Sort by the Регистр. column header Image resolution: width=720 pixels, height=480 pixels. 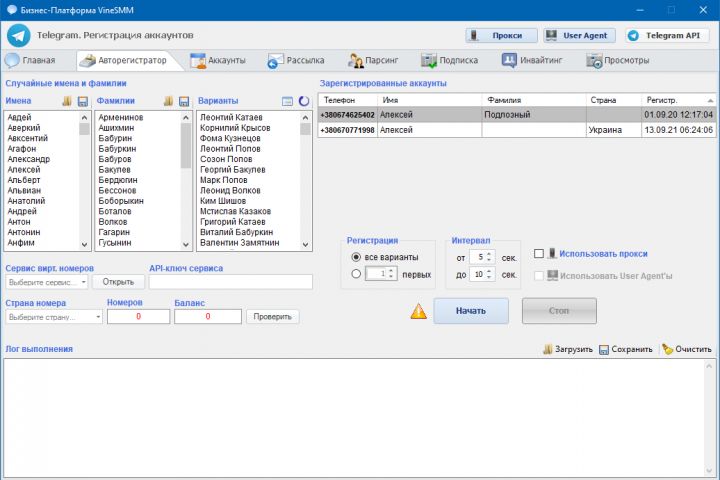pyautogui.click(x=678, y=100)
